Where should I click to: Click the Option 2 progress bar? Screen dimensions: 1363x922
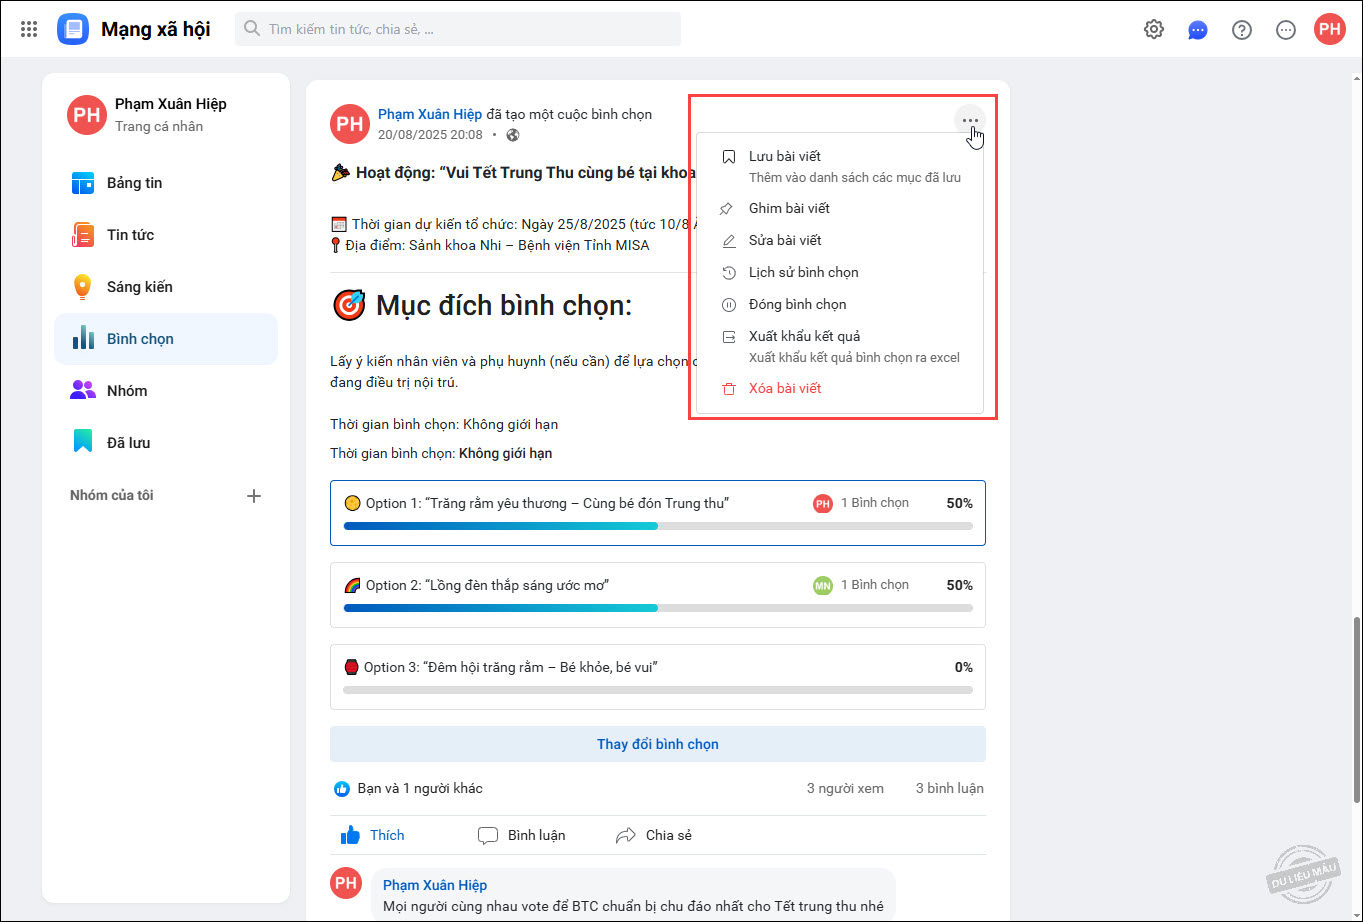pos(658,608)
